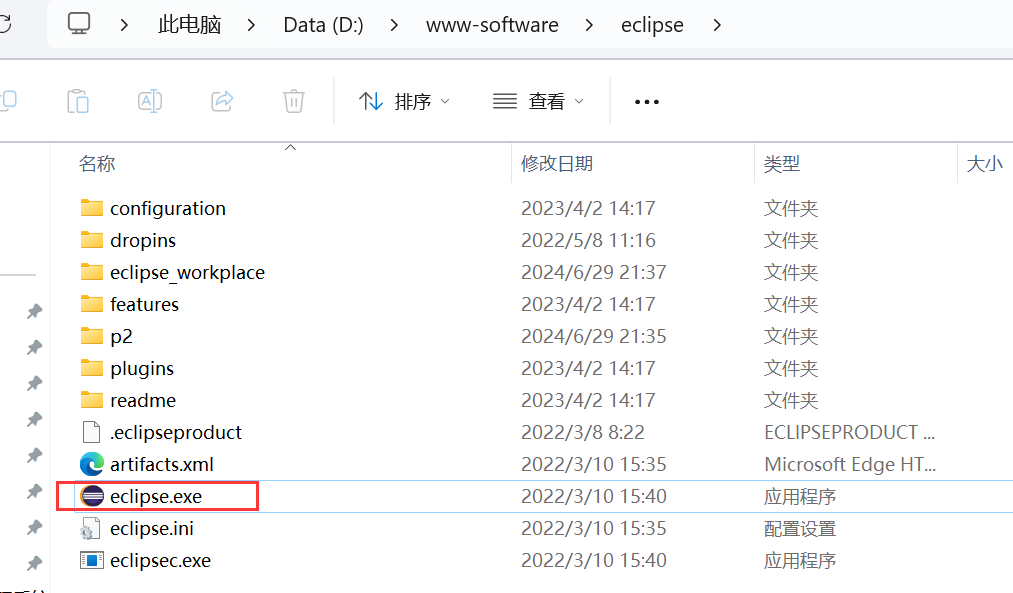The width and height of the screenshot is (1013, 593).
Task: Click the dropins folder icon
Action: pyautogui.click(x=92, y=240)
